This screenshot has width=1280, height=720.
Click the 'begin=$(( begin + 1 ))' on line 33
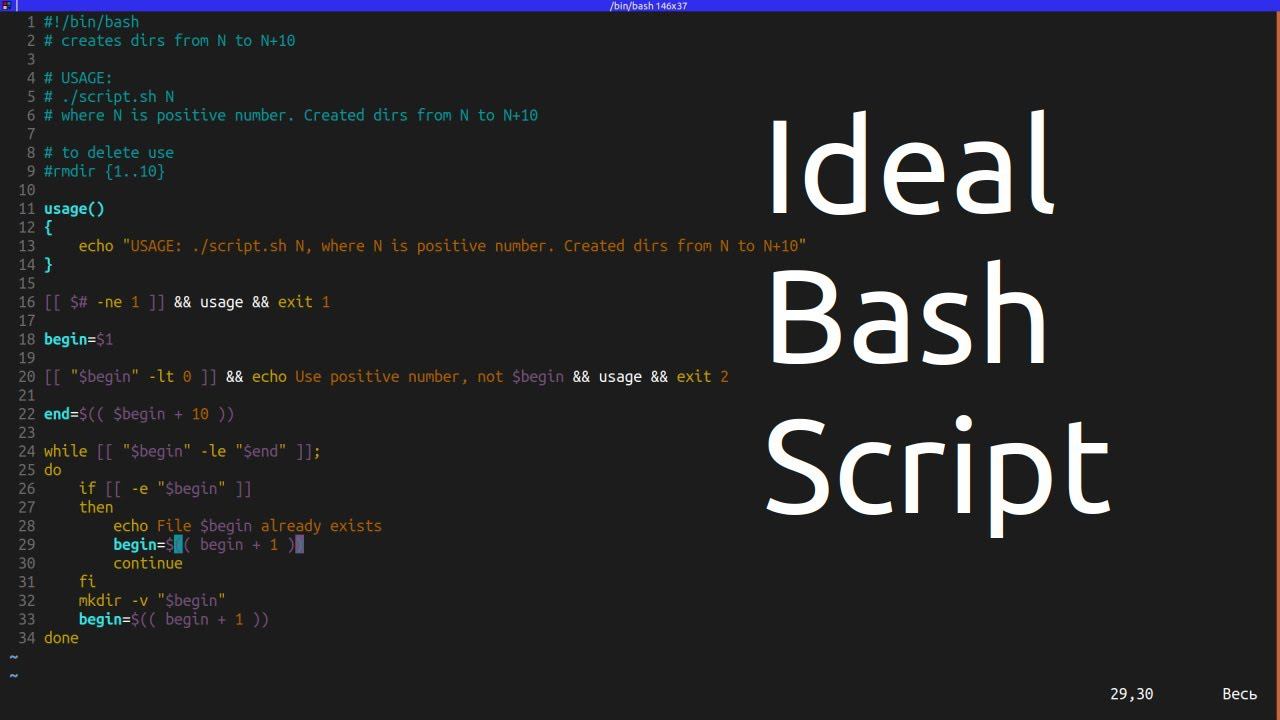point(174,620)
